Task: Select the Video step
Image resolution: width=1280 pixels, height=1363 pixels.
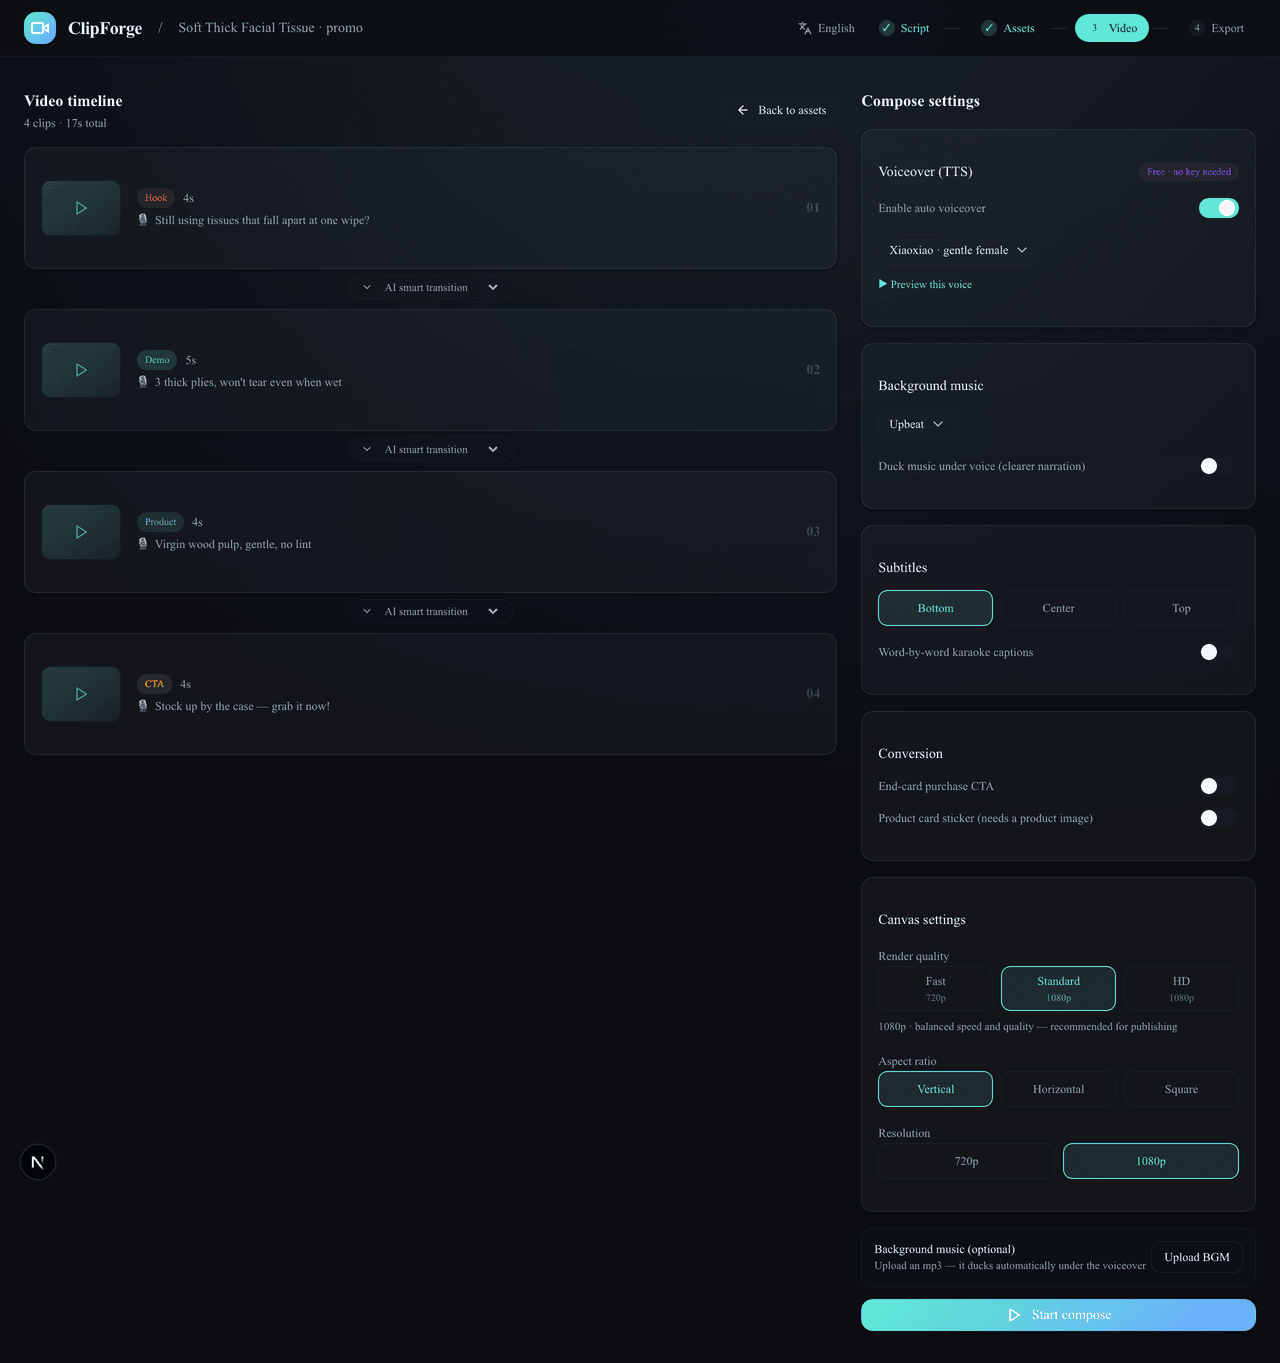Action: pos(1112,28)
